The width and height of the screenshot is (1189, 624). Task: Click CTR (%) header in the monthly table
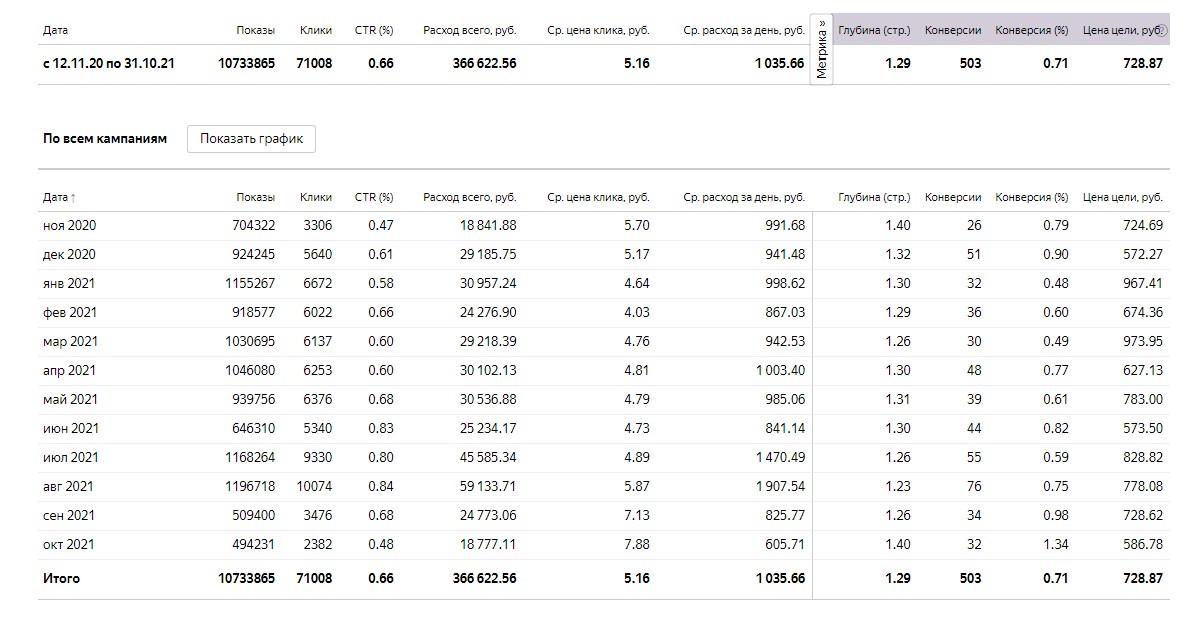pyautogui.click(x=374, y=198)
